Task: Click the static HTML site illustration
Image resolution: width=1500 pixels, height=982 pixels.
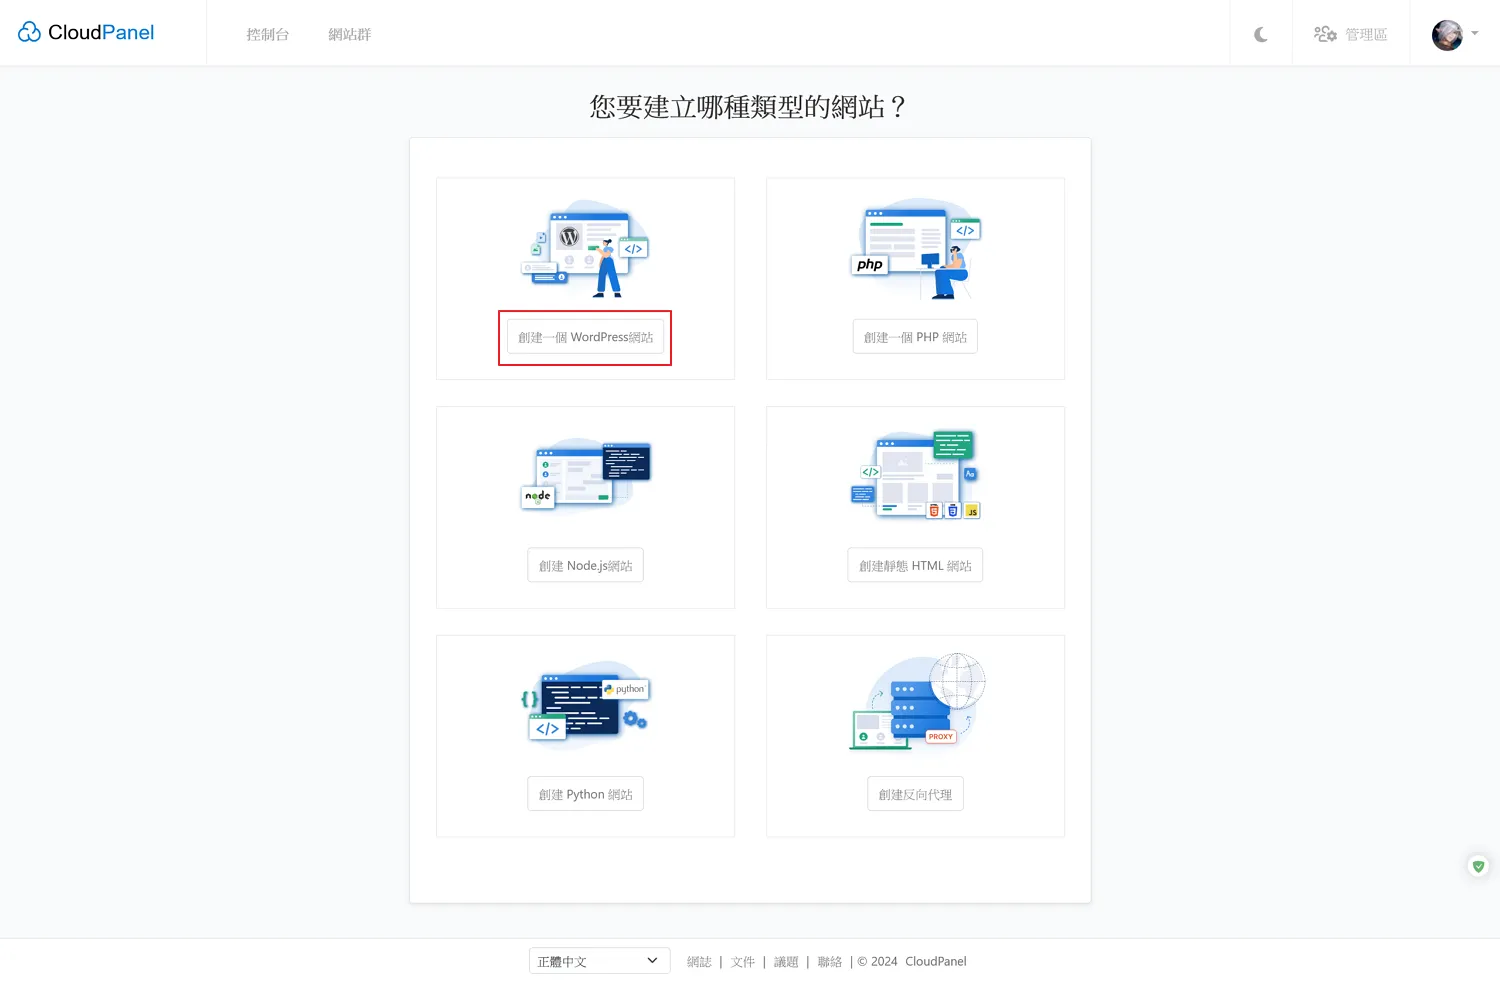Action: (x=915, y=475)
